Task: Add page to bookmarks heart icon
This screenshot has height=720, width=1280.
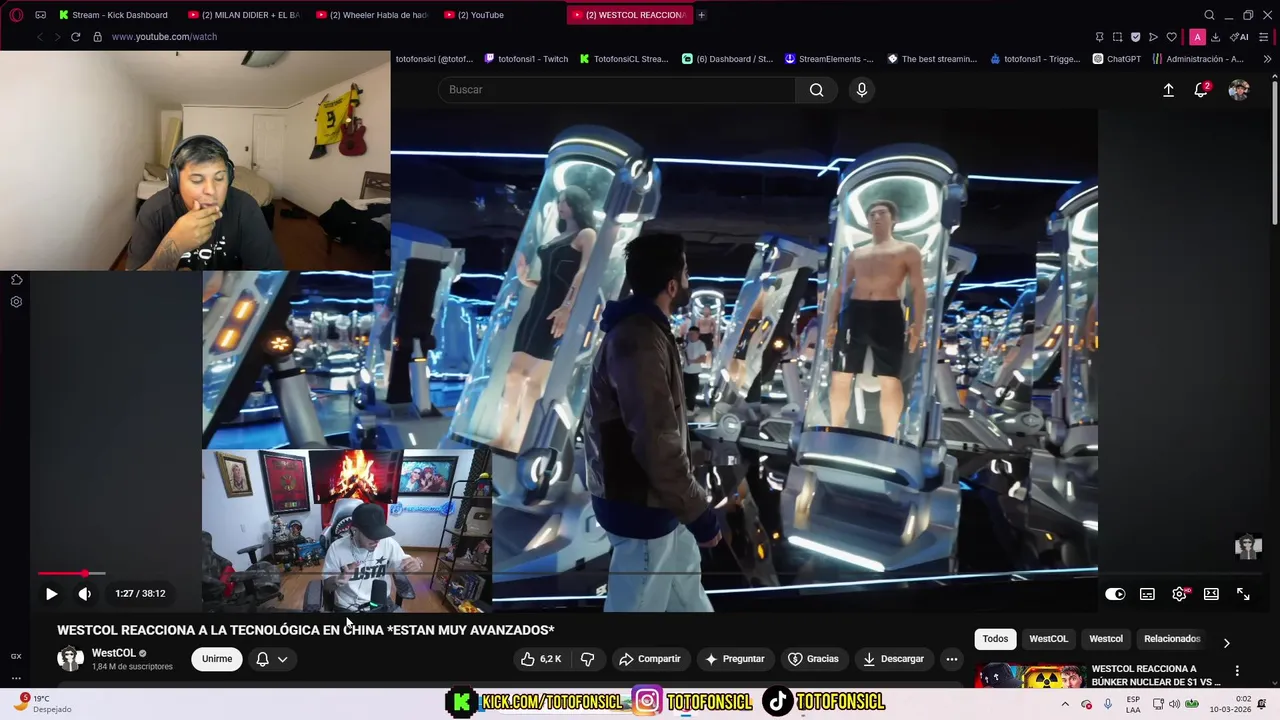Action: coord(1171,37)
